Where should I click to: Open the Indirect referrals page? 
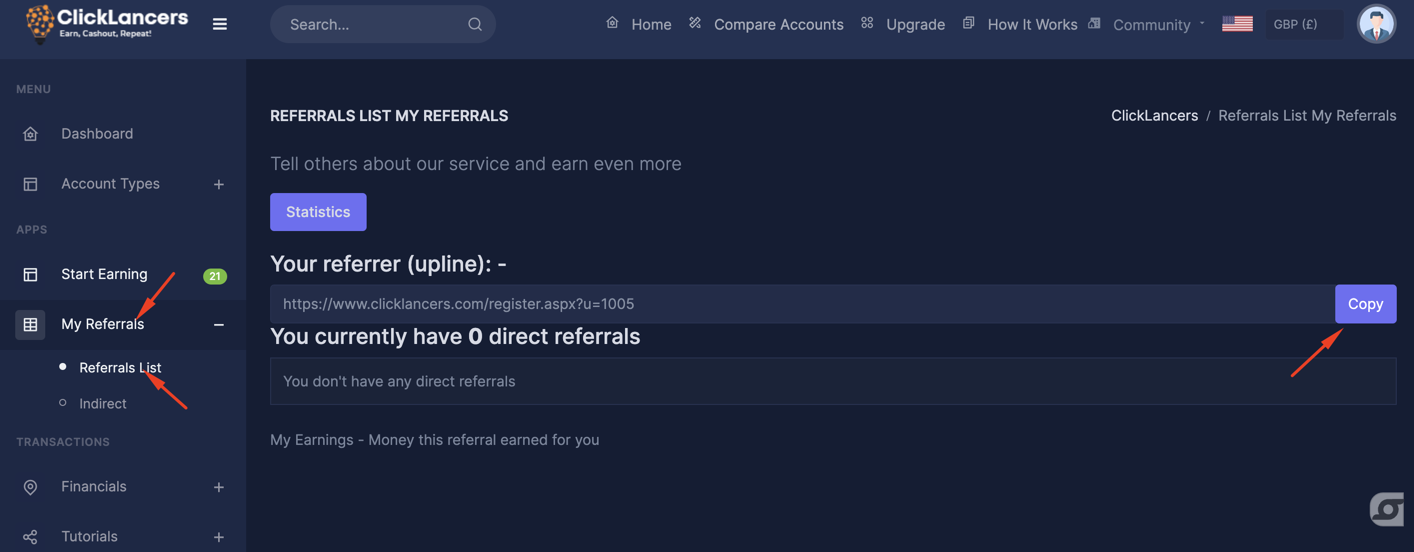click(x=103, y=404)
